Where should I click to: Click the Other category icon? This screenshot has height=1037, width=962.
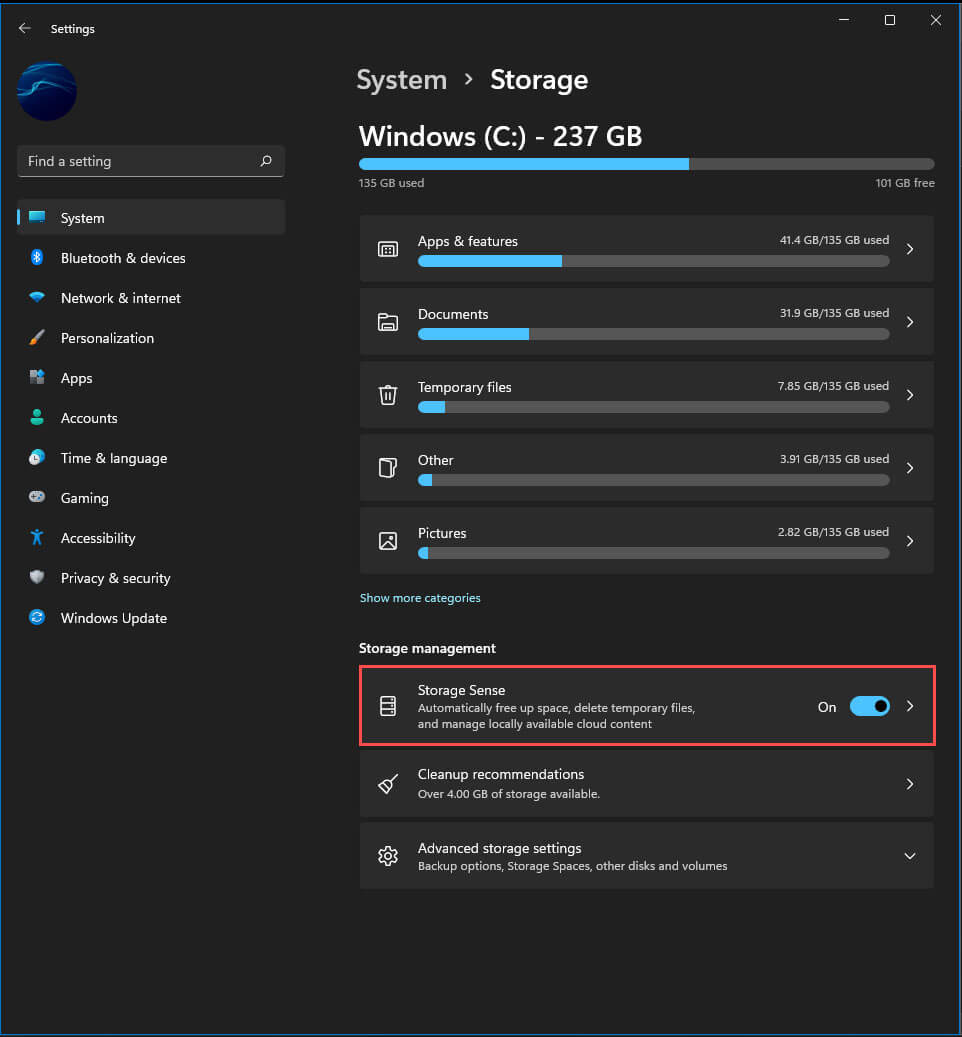[x=387, y=468]
